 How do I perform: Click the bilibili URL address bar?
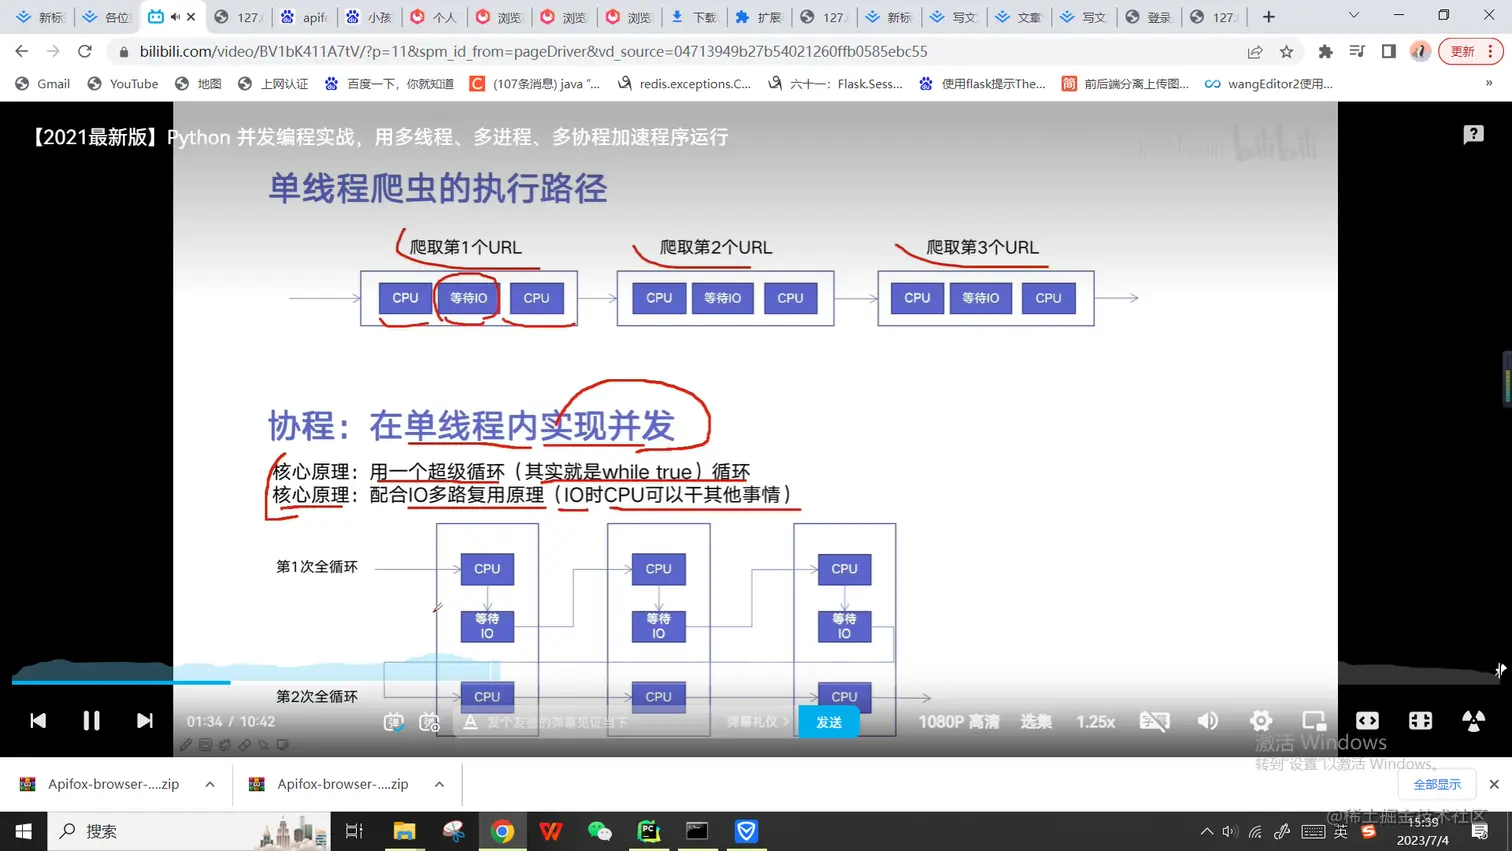[x=680, y=51]
